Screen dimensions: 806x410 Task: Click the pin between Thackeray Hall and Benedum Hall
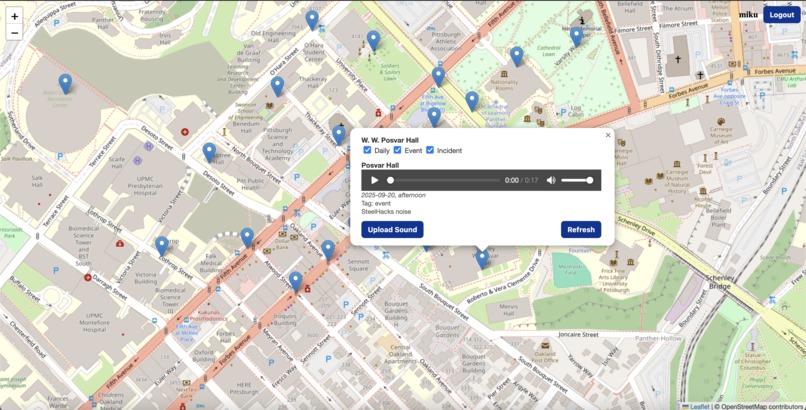click(x=277, y=86)
